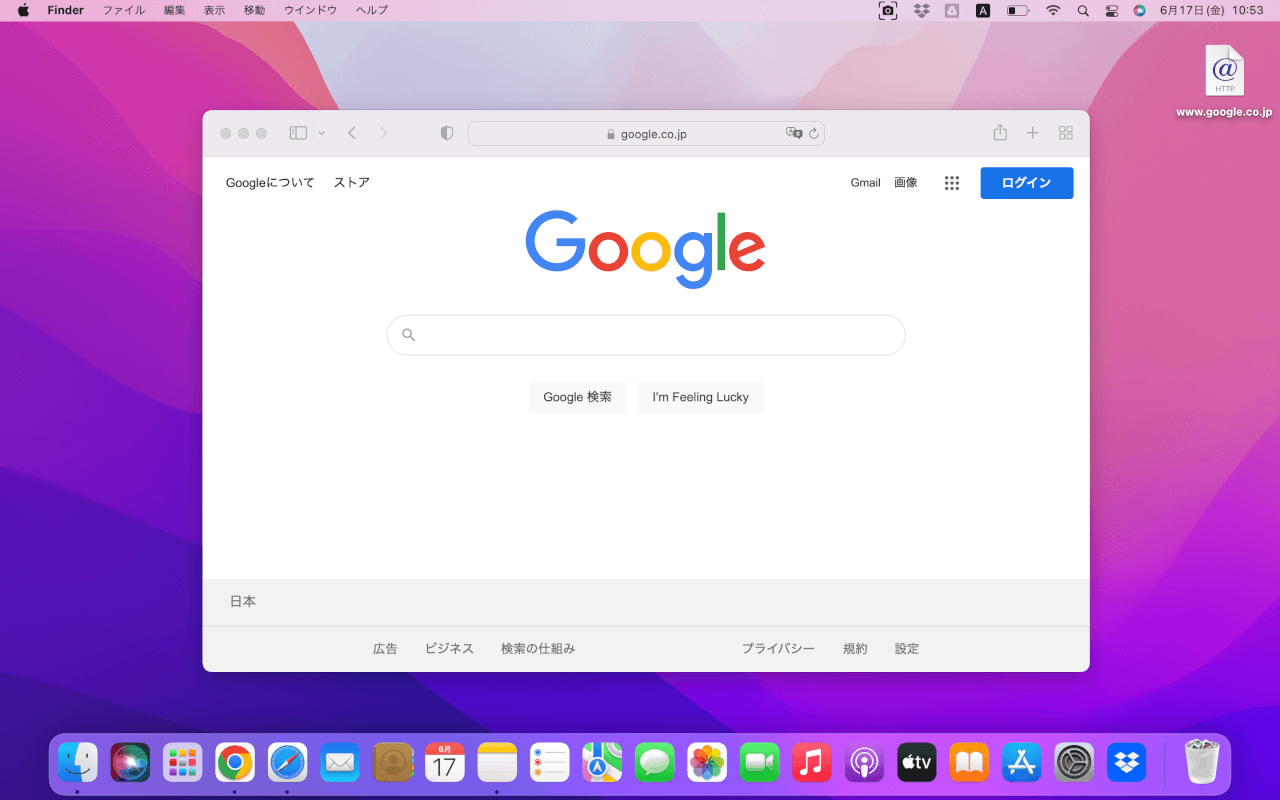Click the Google logo
Screen dimensions: 1280x800
click(645, 249)
